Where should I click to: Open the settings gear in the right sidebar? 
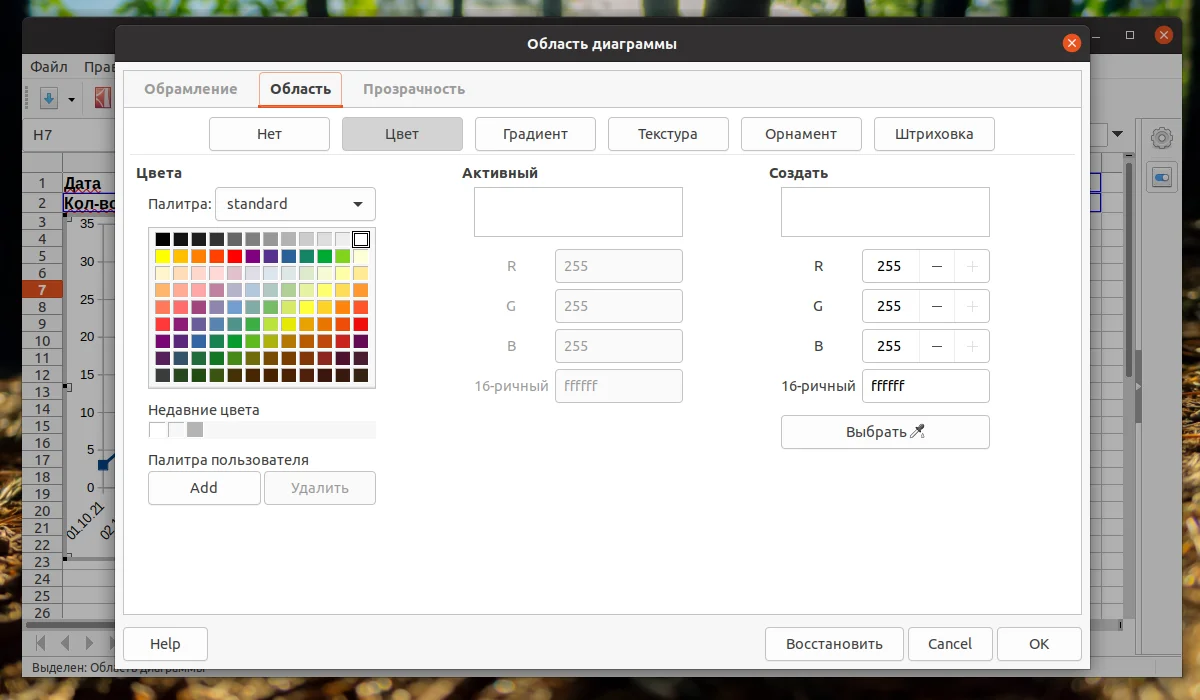click(x=1161, y=137)
